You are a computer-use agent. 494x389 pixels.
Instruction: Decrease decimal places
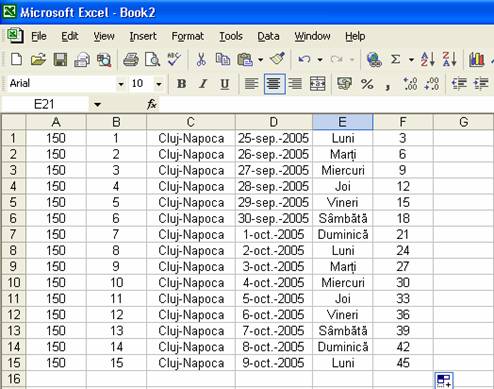(x=432, y=84)
